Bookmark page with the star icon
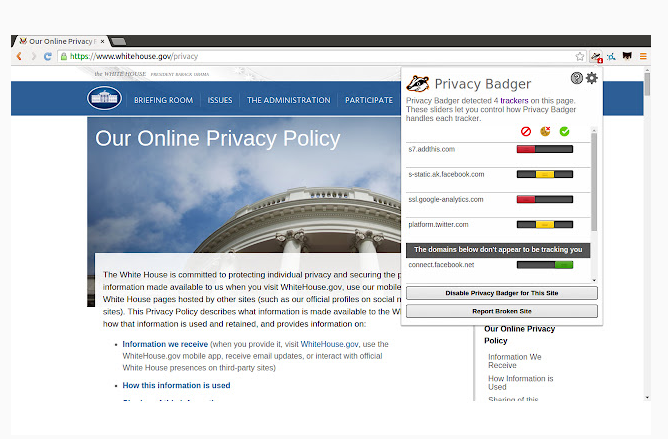 point(580,56)
